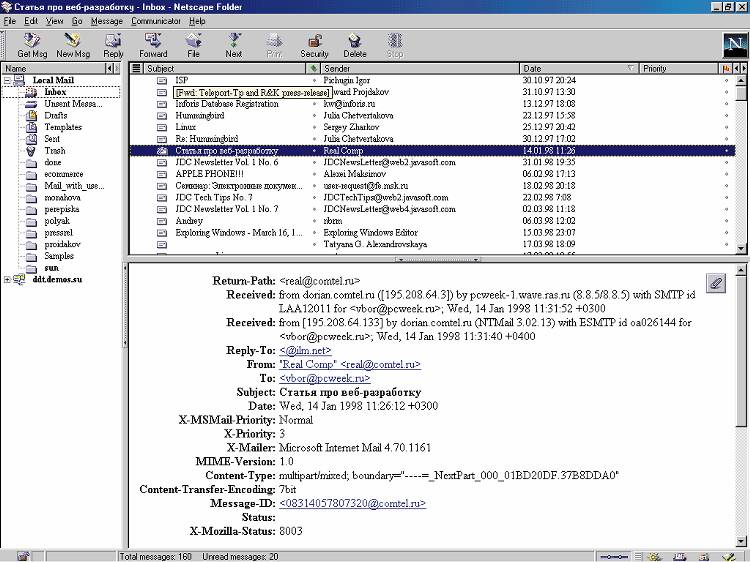750x562 pixels.
Task: Sort messages by Subject column
Action: click(x=224, y=68)
